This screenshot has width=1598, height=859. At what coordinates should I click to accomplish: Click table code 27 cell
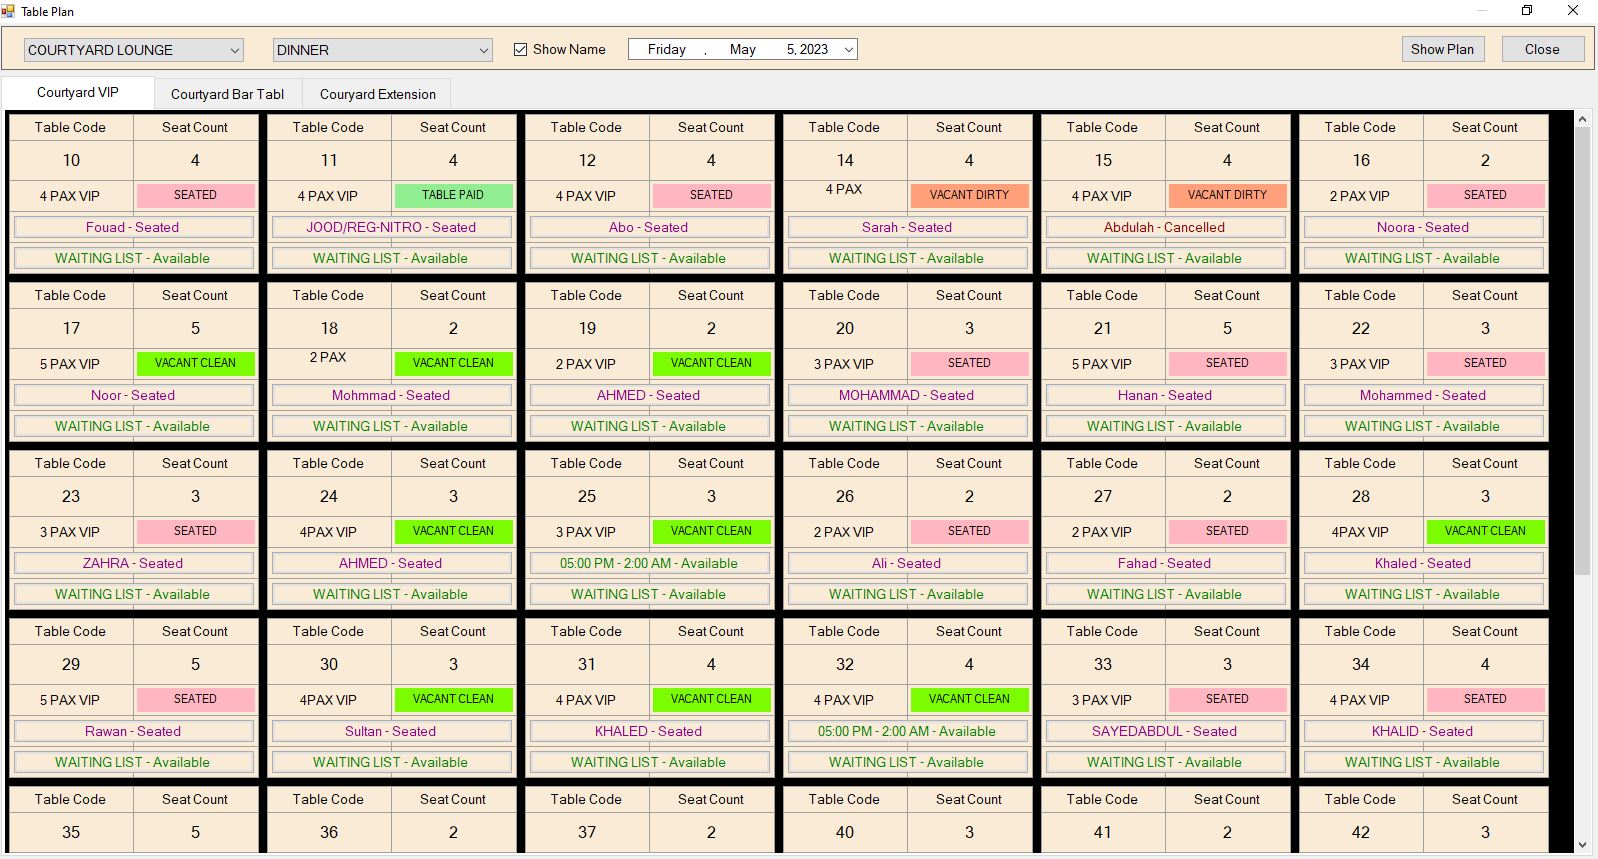point(1103,496)
